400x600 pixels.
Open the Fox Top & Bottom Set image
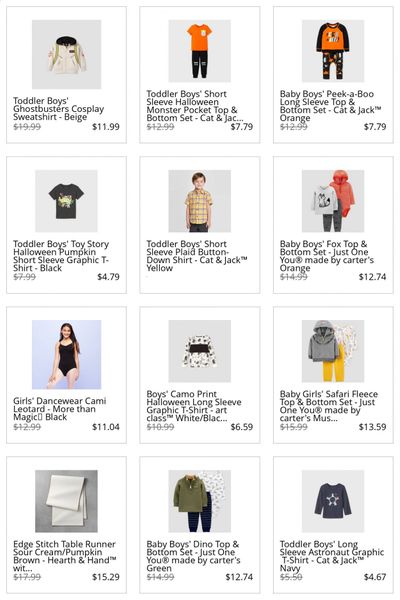coord(333,201)
